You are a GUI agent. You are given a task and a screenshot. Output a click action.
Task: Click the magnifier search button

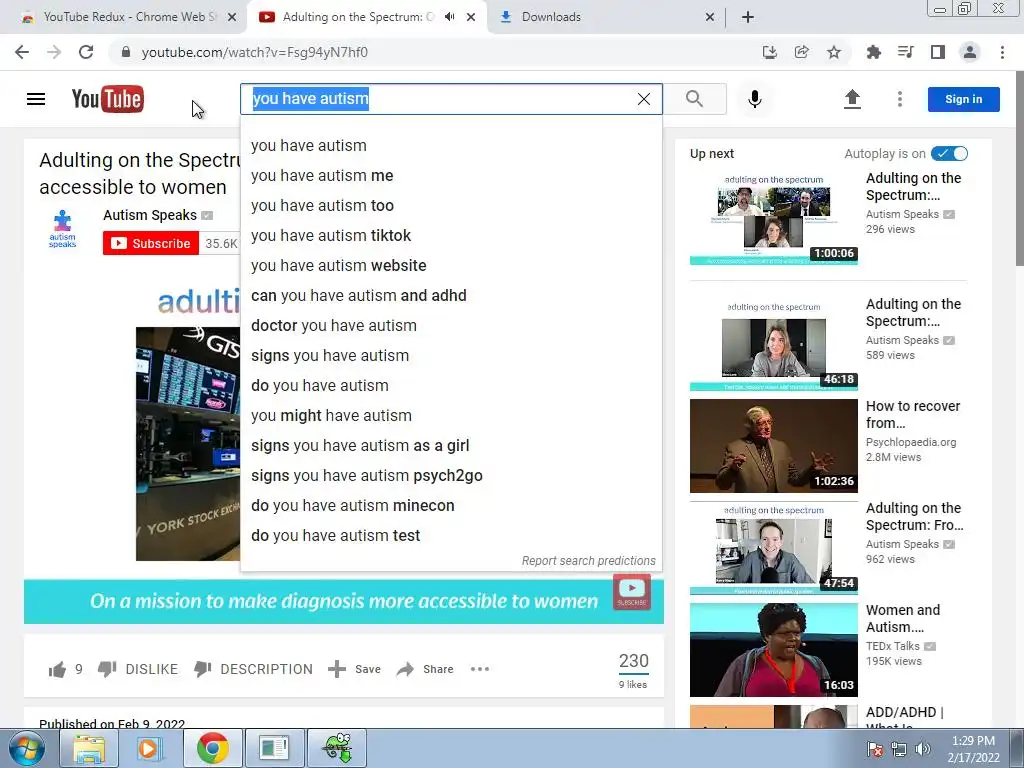(695, 99)
